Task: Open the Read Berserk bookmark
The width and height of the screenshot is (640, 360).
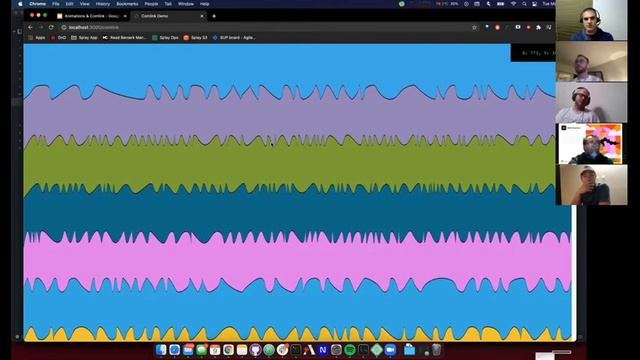Action: [124, 38]
